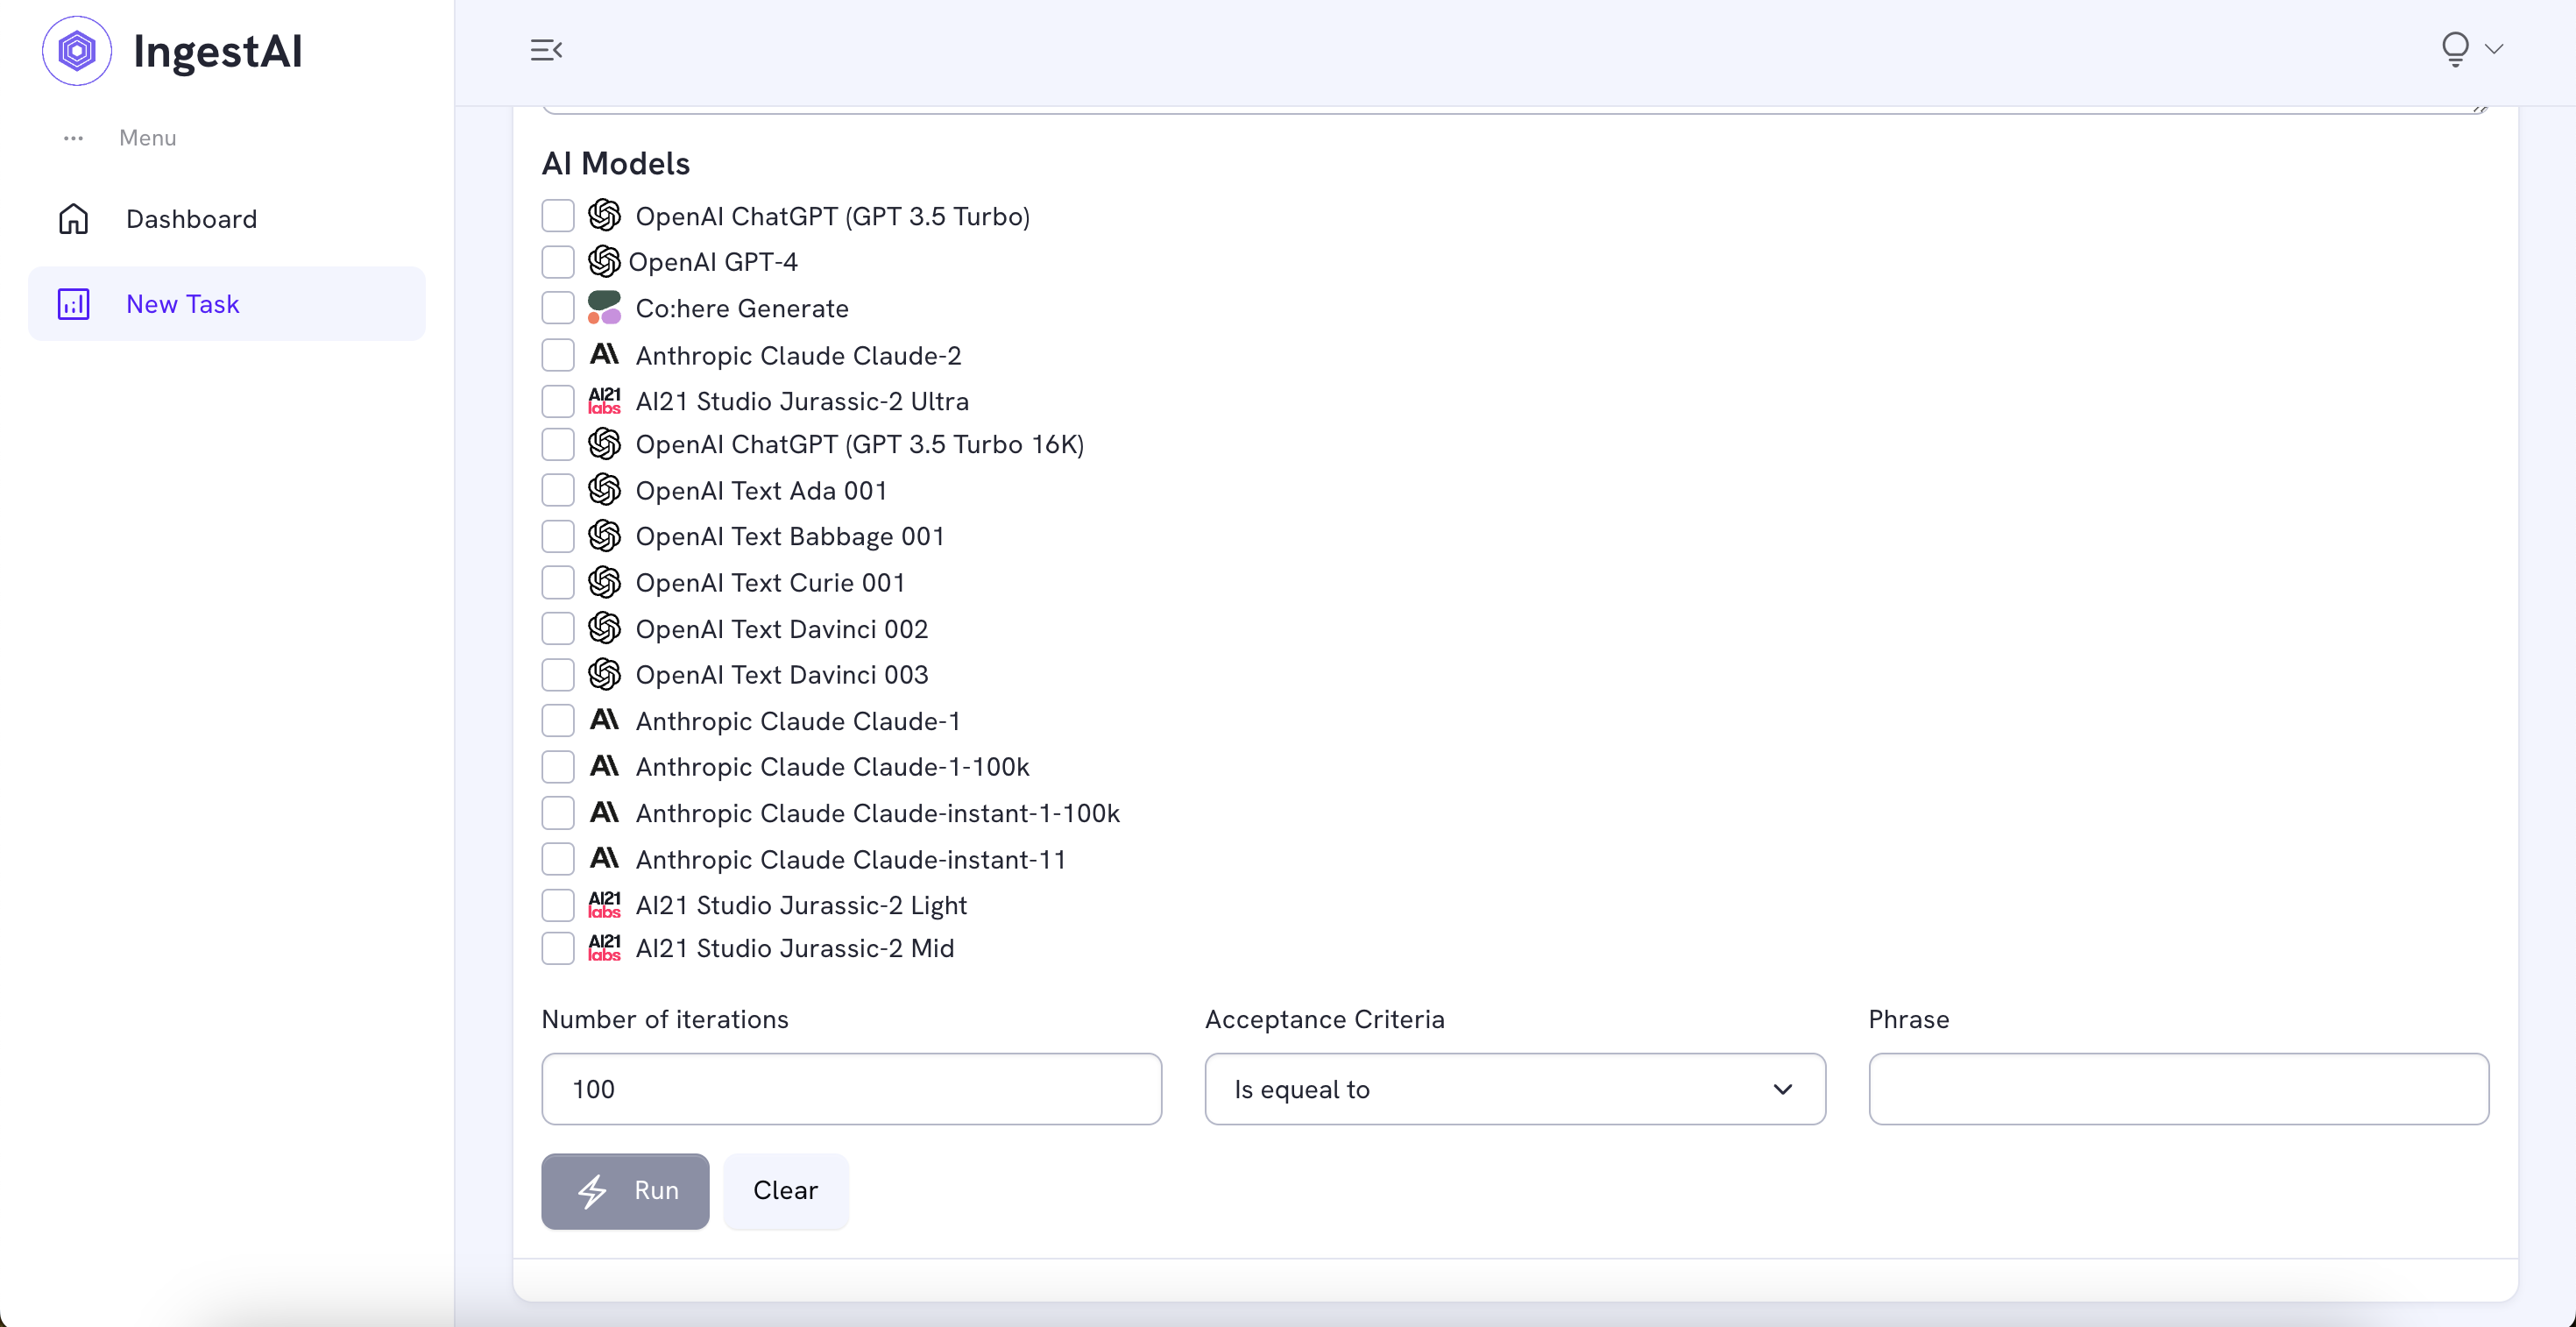This screenshot has height=1327, width=2576.
Task: Enable the Anthropic Claude Claude-1-100k checkbox
Action: (x=558, y=767)
